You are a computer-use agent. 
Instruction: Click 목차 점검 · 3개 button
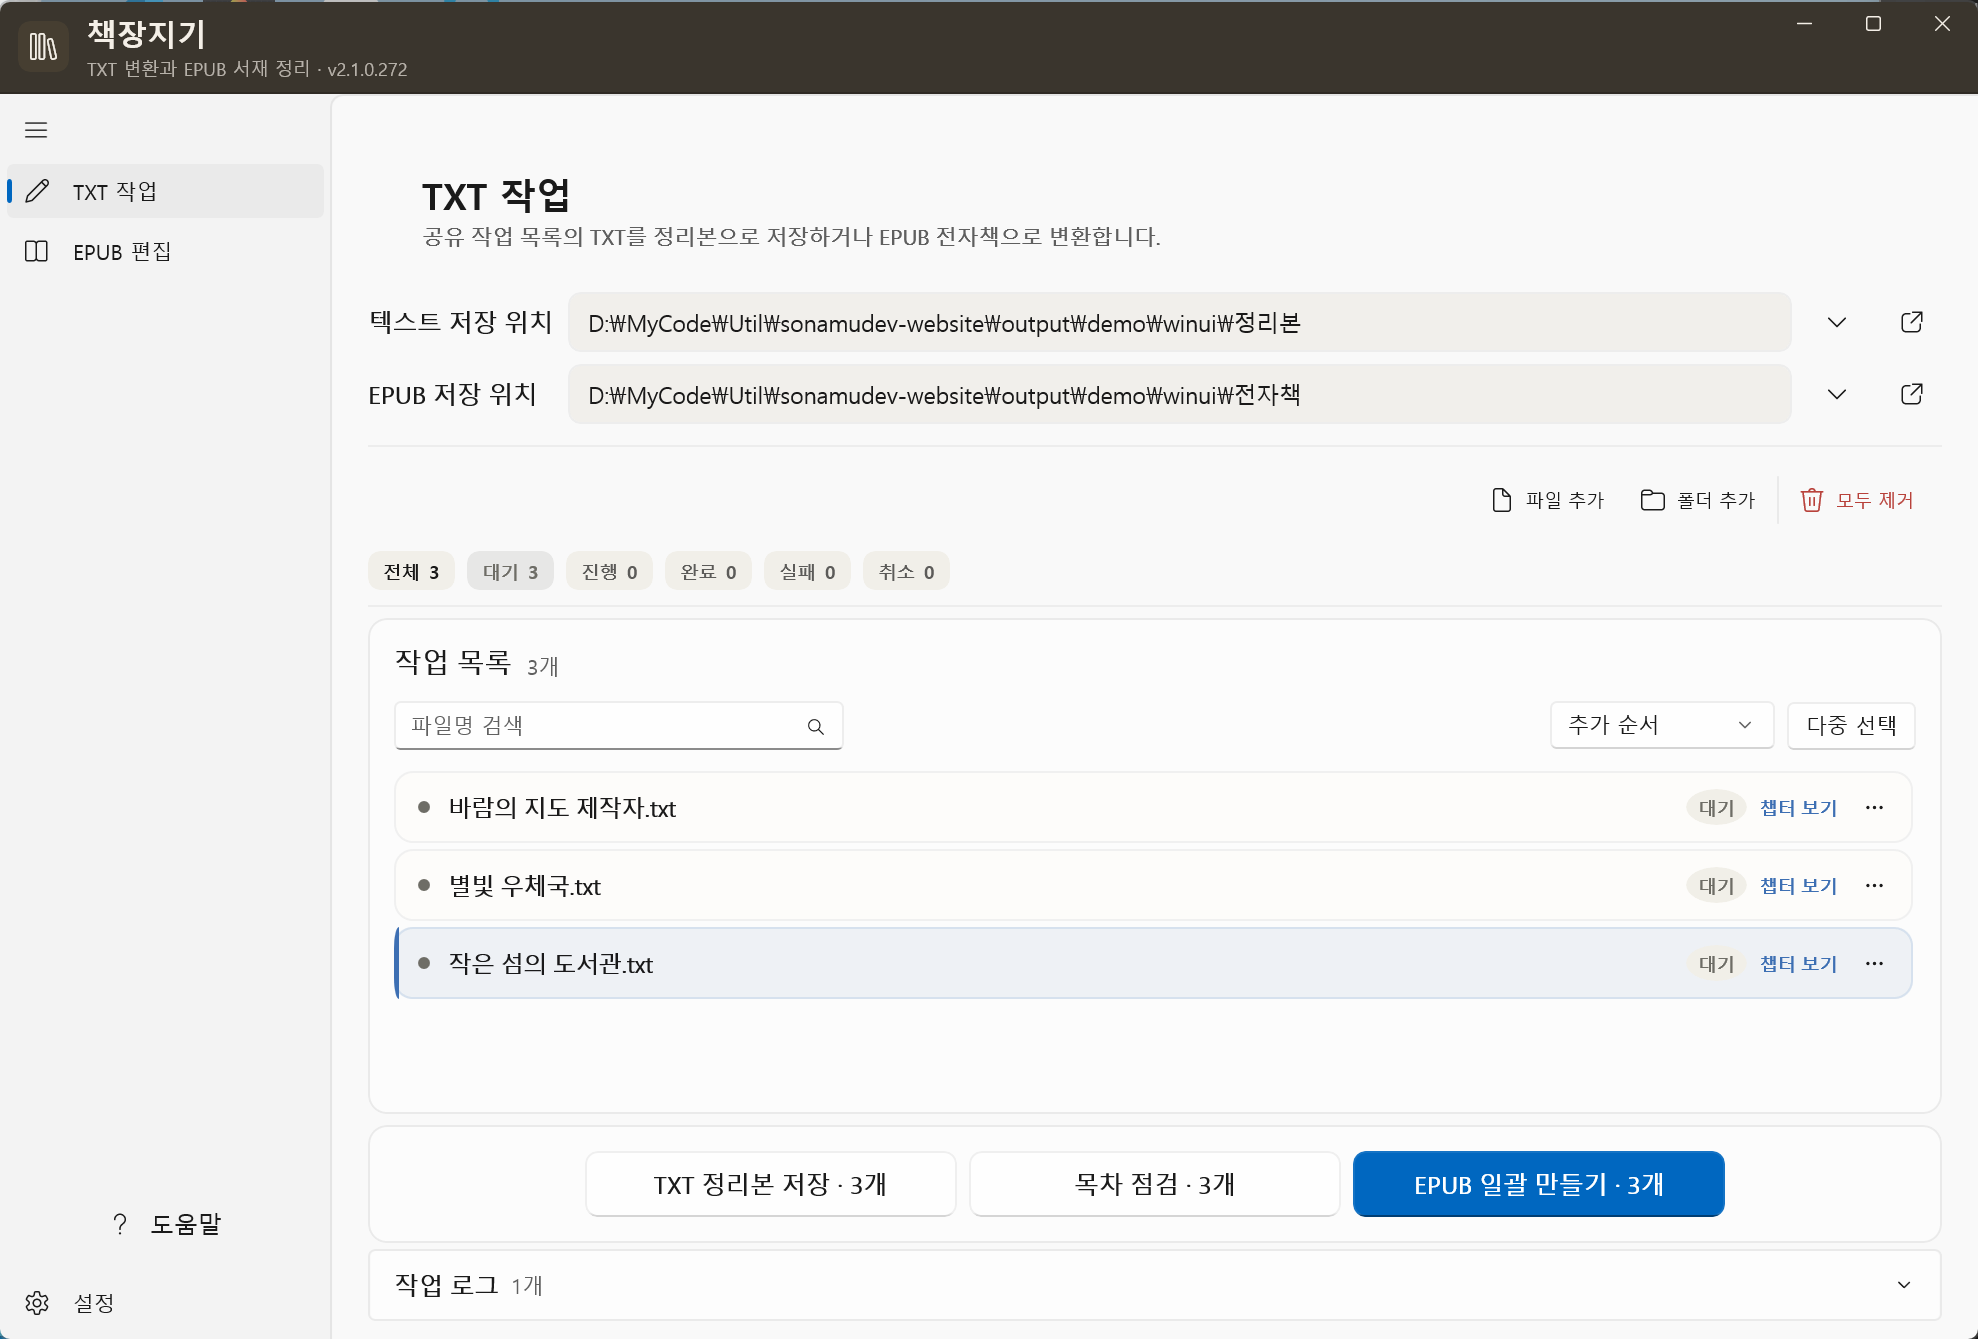click(1154, 1184)
